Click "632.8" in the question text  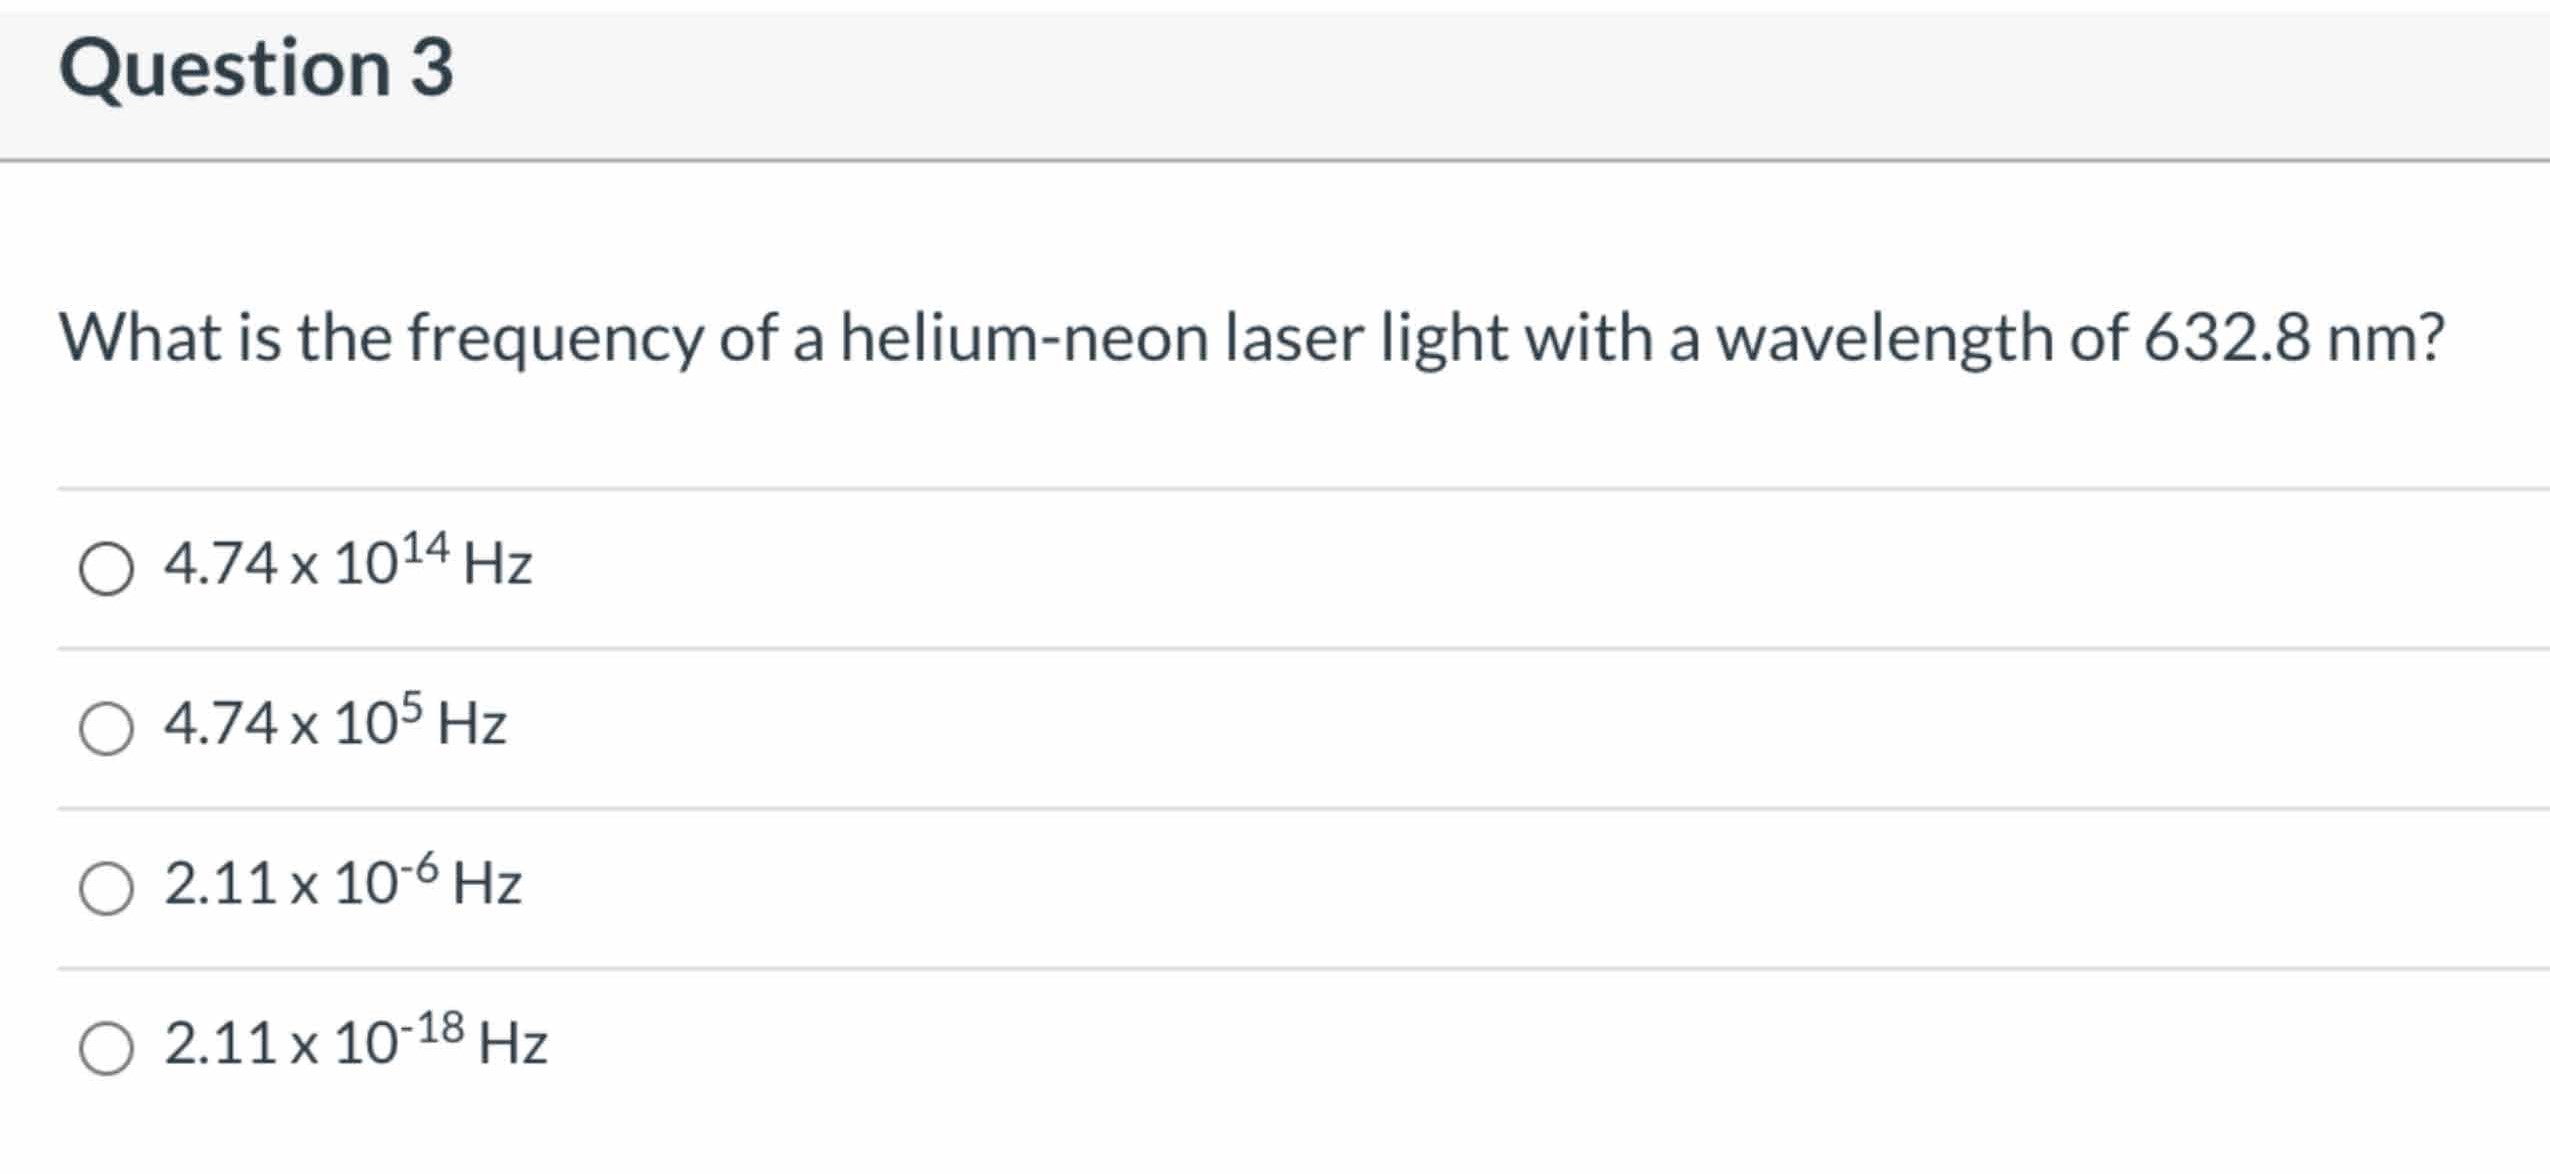click(2227, 338)
